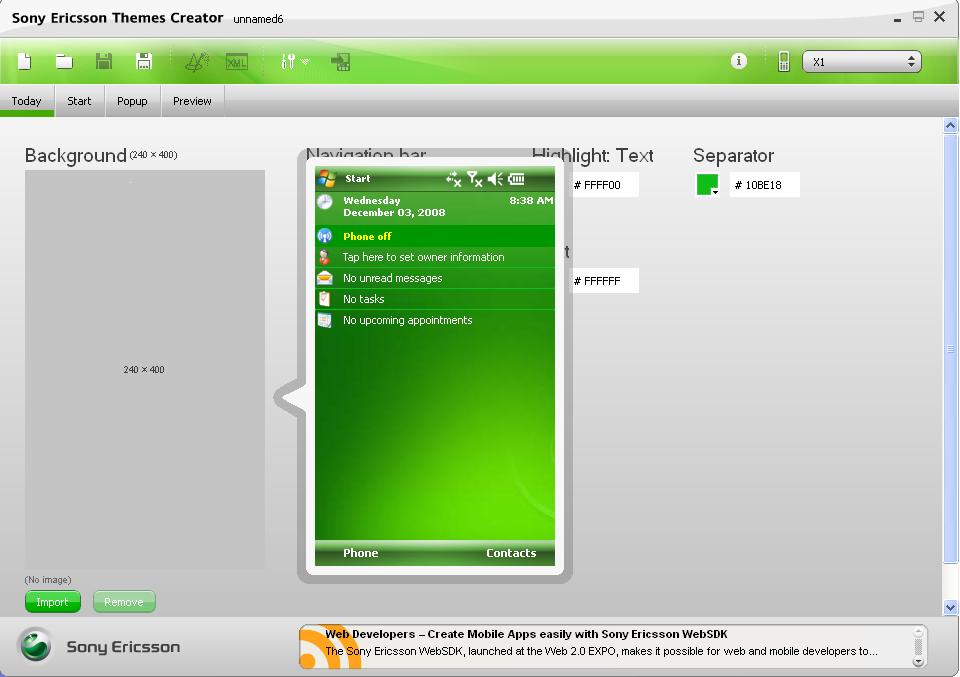This screenshot has width=960, height=677.
Task: Click the battery icon in phone preview
Action: click(516, 179)
